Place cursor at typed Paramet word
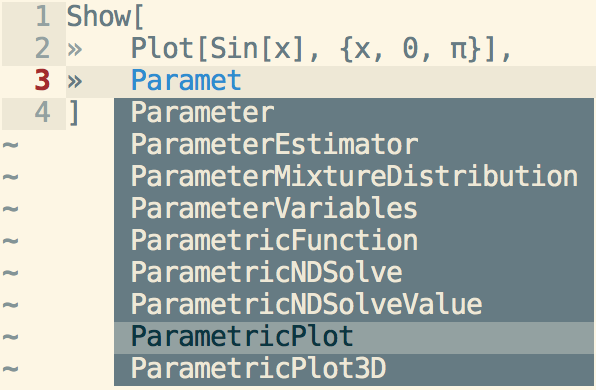 tap(186, 81)
